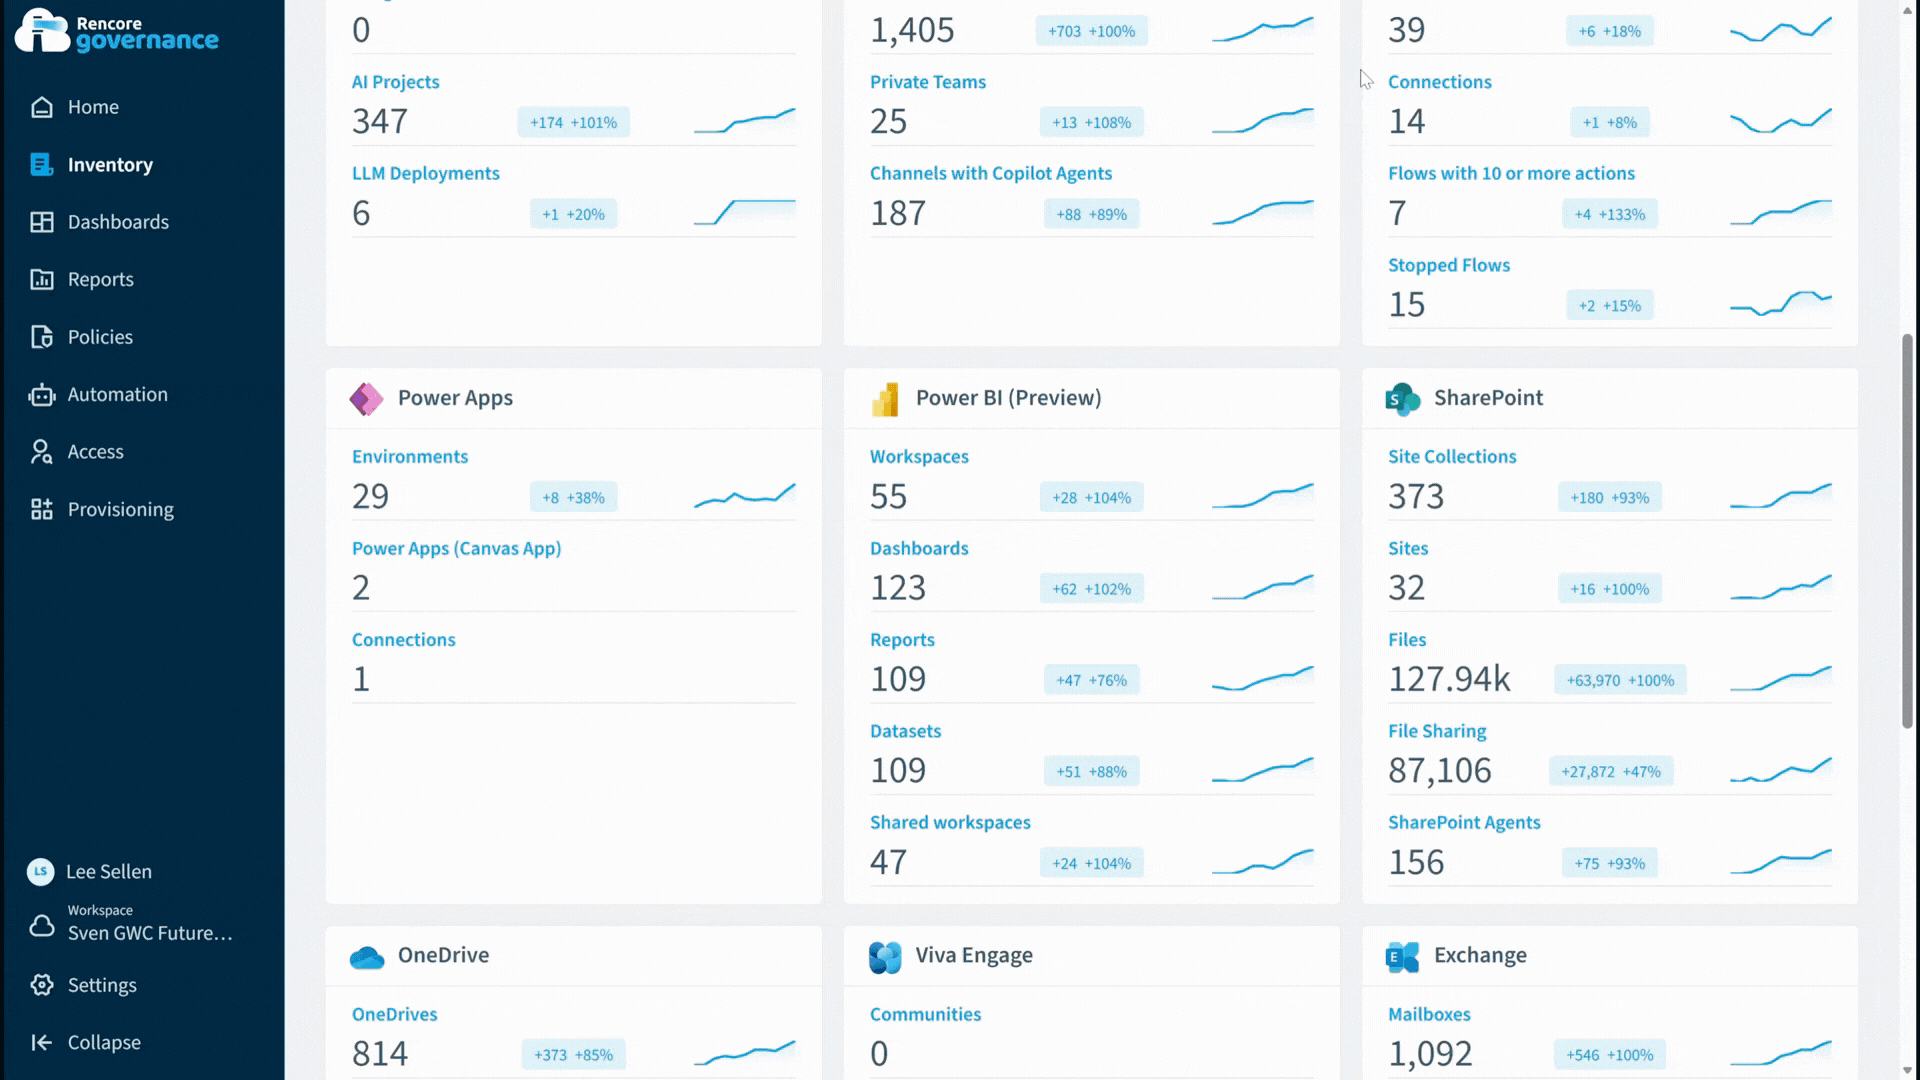Viewport: 1920px width, 1080px height.
Task: Select the Provisioning sidebar icon
Action: pyautogui.click(x=41, y=509)
